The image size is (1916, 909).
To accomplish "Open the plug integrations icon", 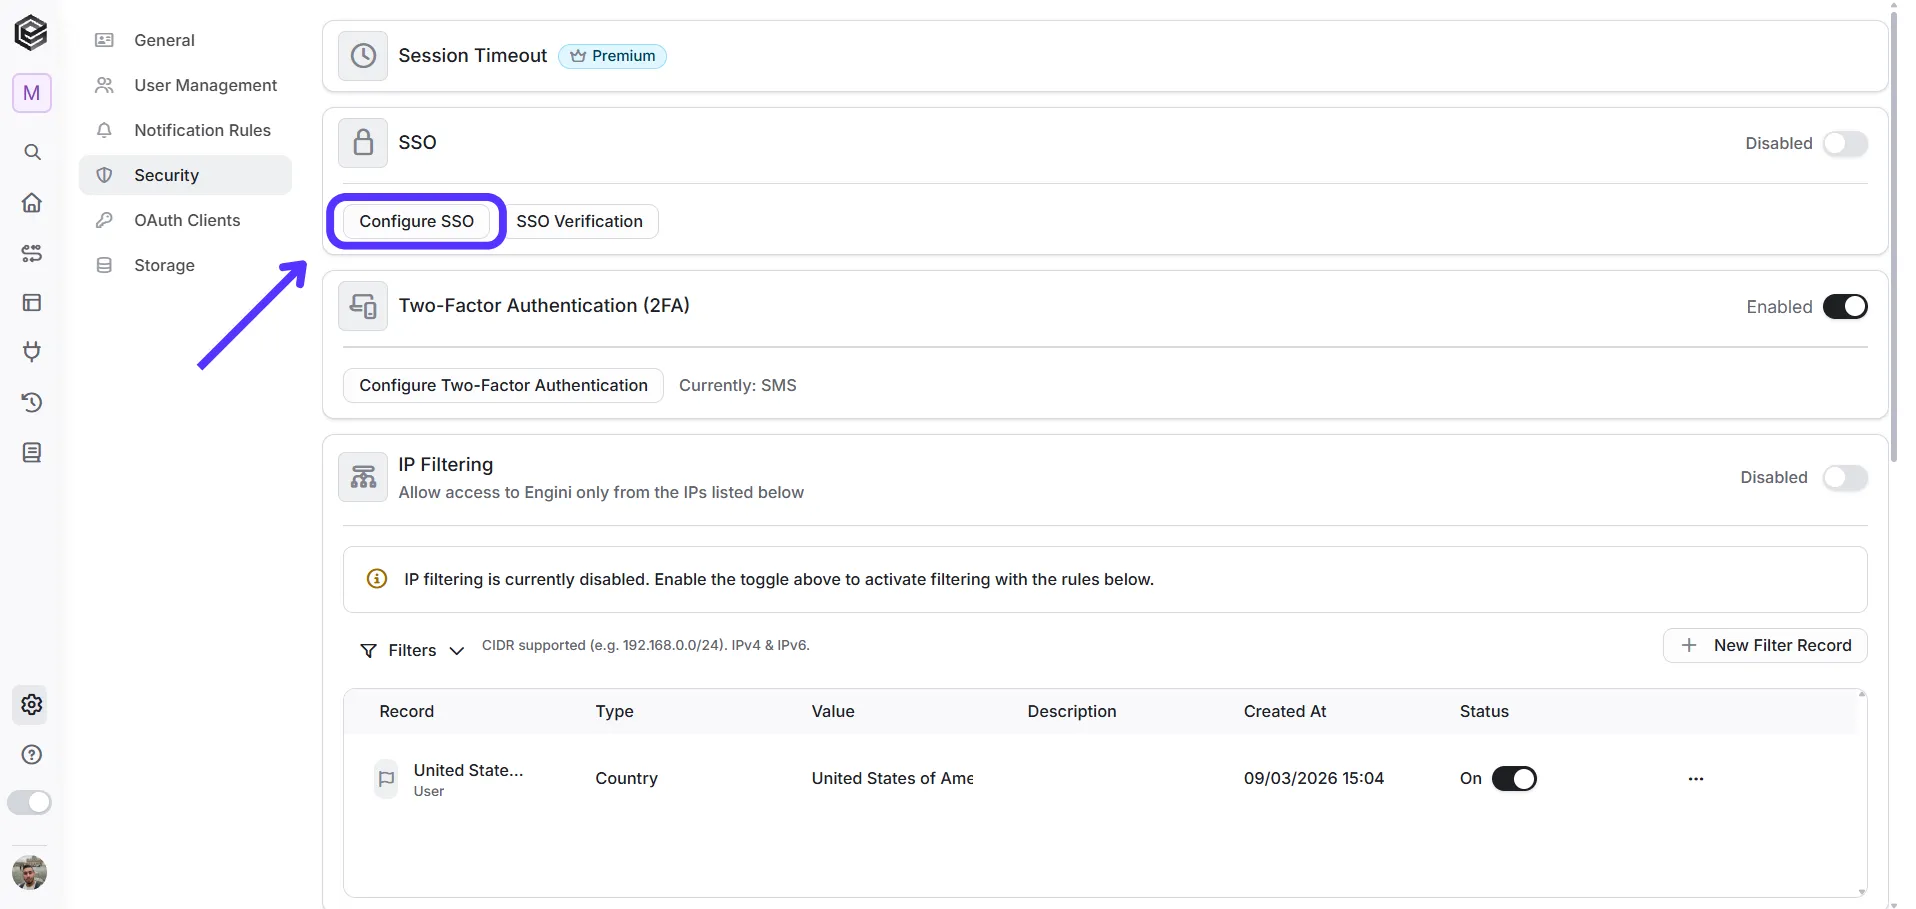I will click(32, 352).
